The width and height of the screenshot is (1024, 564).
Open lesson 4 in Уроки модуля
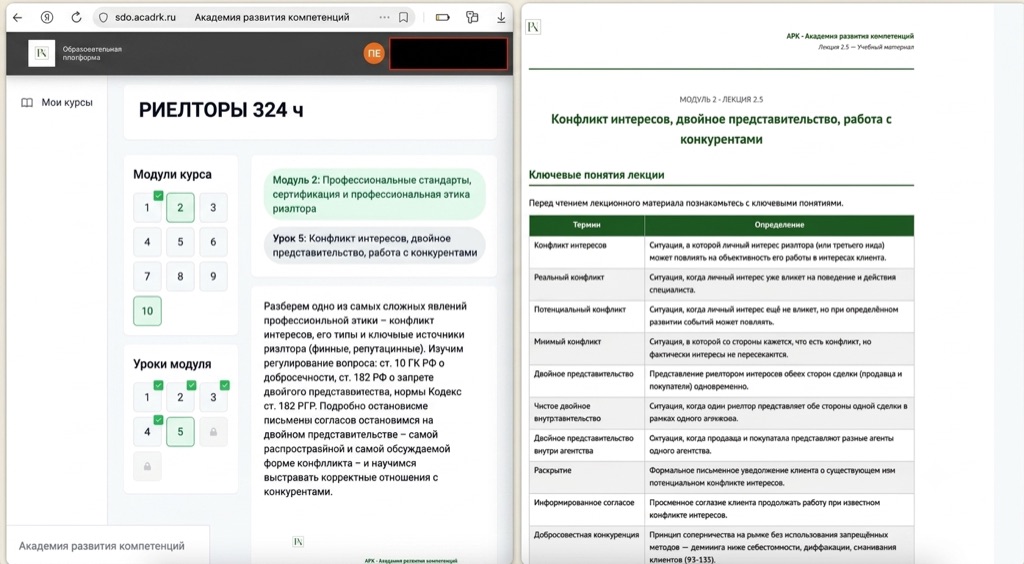[147, 432]
